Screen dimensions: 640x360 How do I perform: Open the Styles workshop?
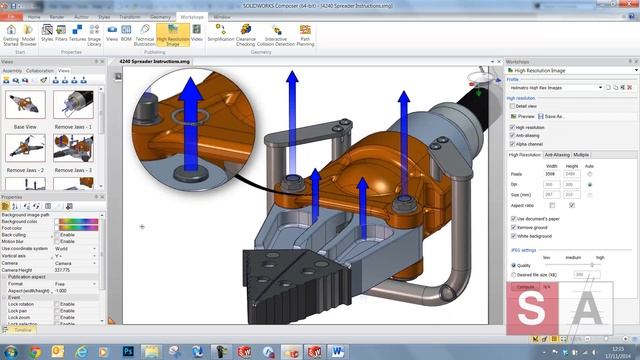point(47,33)
